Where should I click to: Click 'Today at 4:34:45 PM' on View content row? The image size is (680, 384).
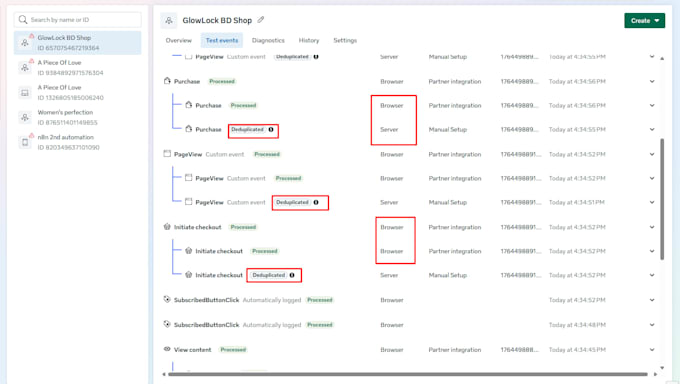coord(577,350)
